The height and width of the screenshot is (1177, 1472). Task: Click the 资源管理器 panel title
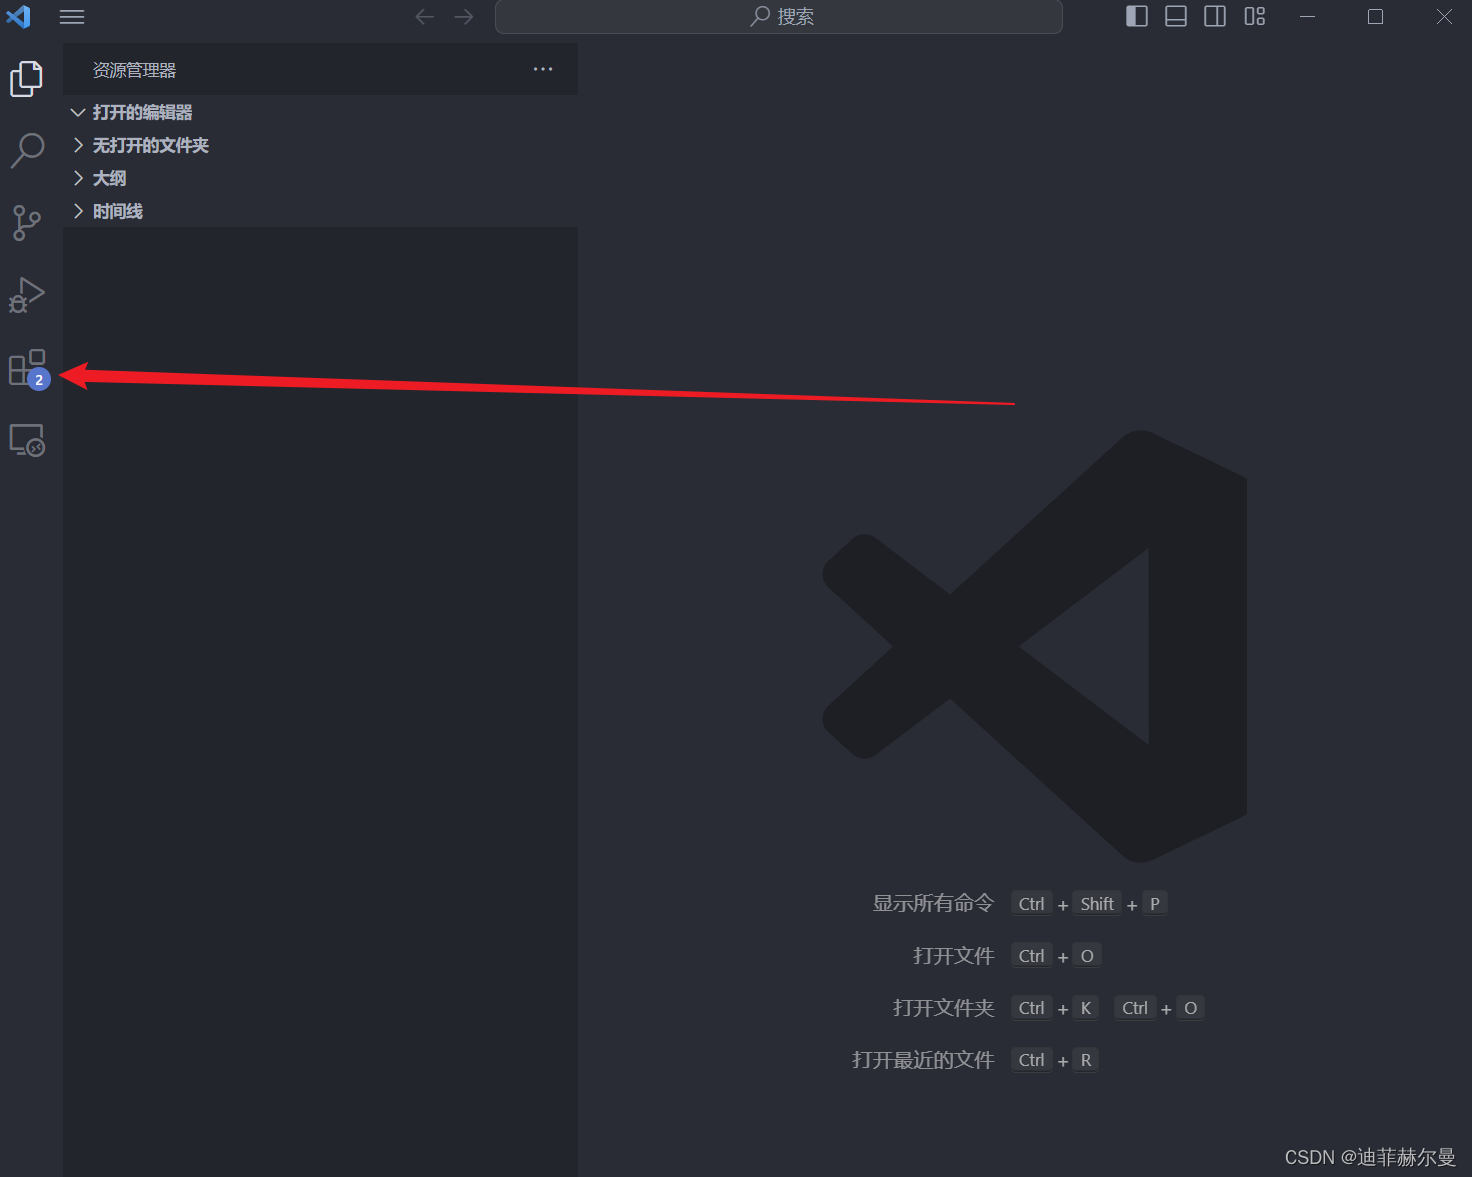pyautogui.click(x=134, y=70)
